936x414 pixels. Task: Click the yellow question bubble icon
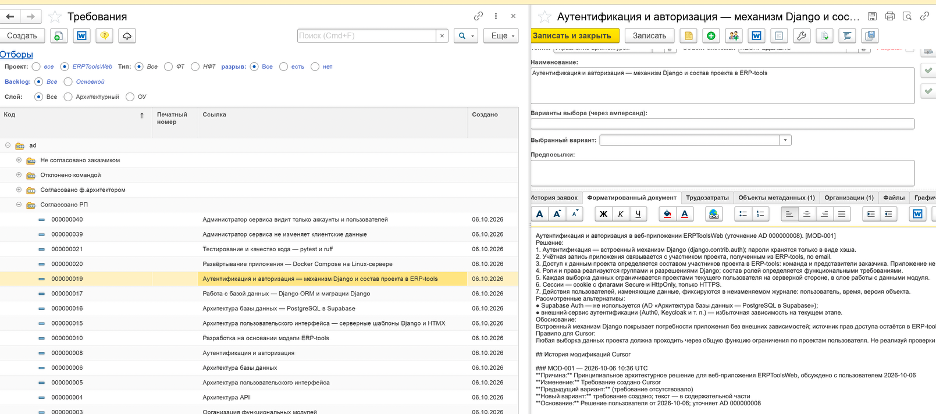tap(104, 36)
